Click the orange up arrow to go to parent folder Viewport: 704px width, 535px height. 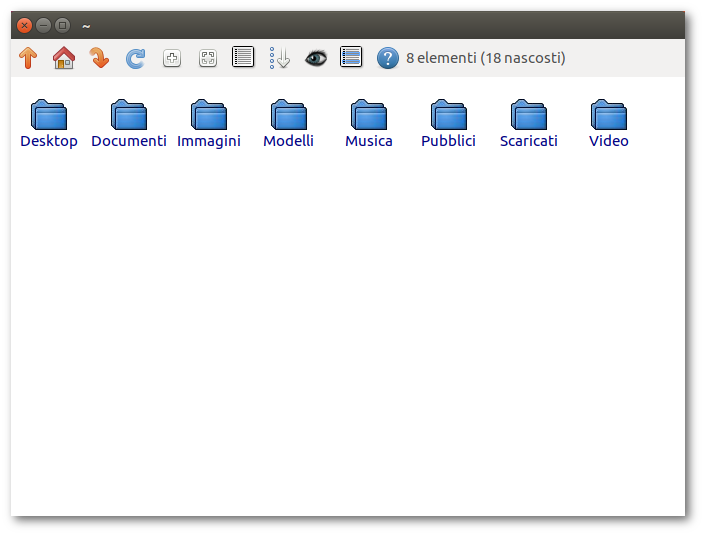click(x=28, y=58)
